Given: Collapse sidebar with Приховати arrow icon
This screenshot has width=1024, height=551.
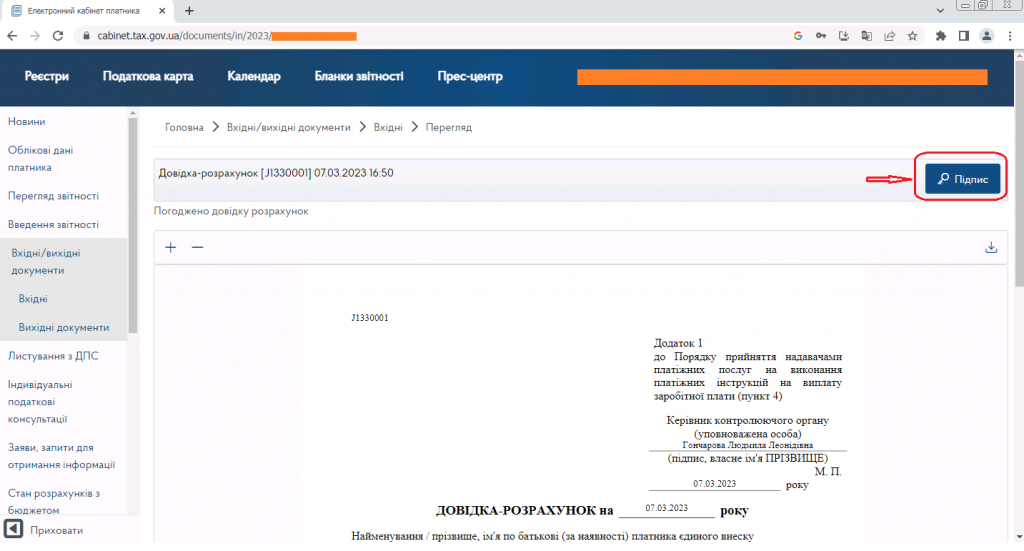Looking at the screenshot, I should pos(13,529).
